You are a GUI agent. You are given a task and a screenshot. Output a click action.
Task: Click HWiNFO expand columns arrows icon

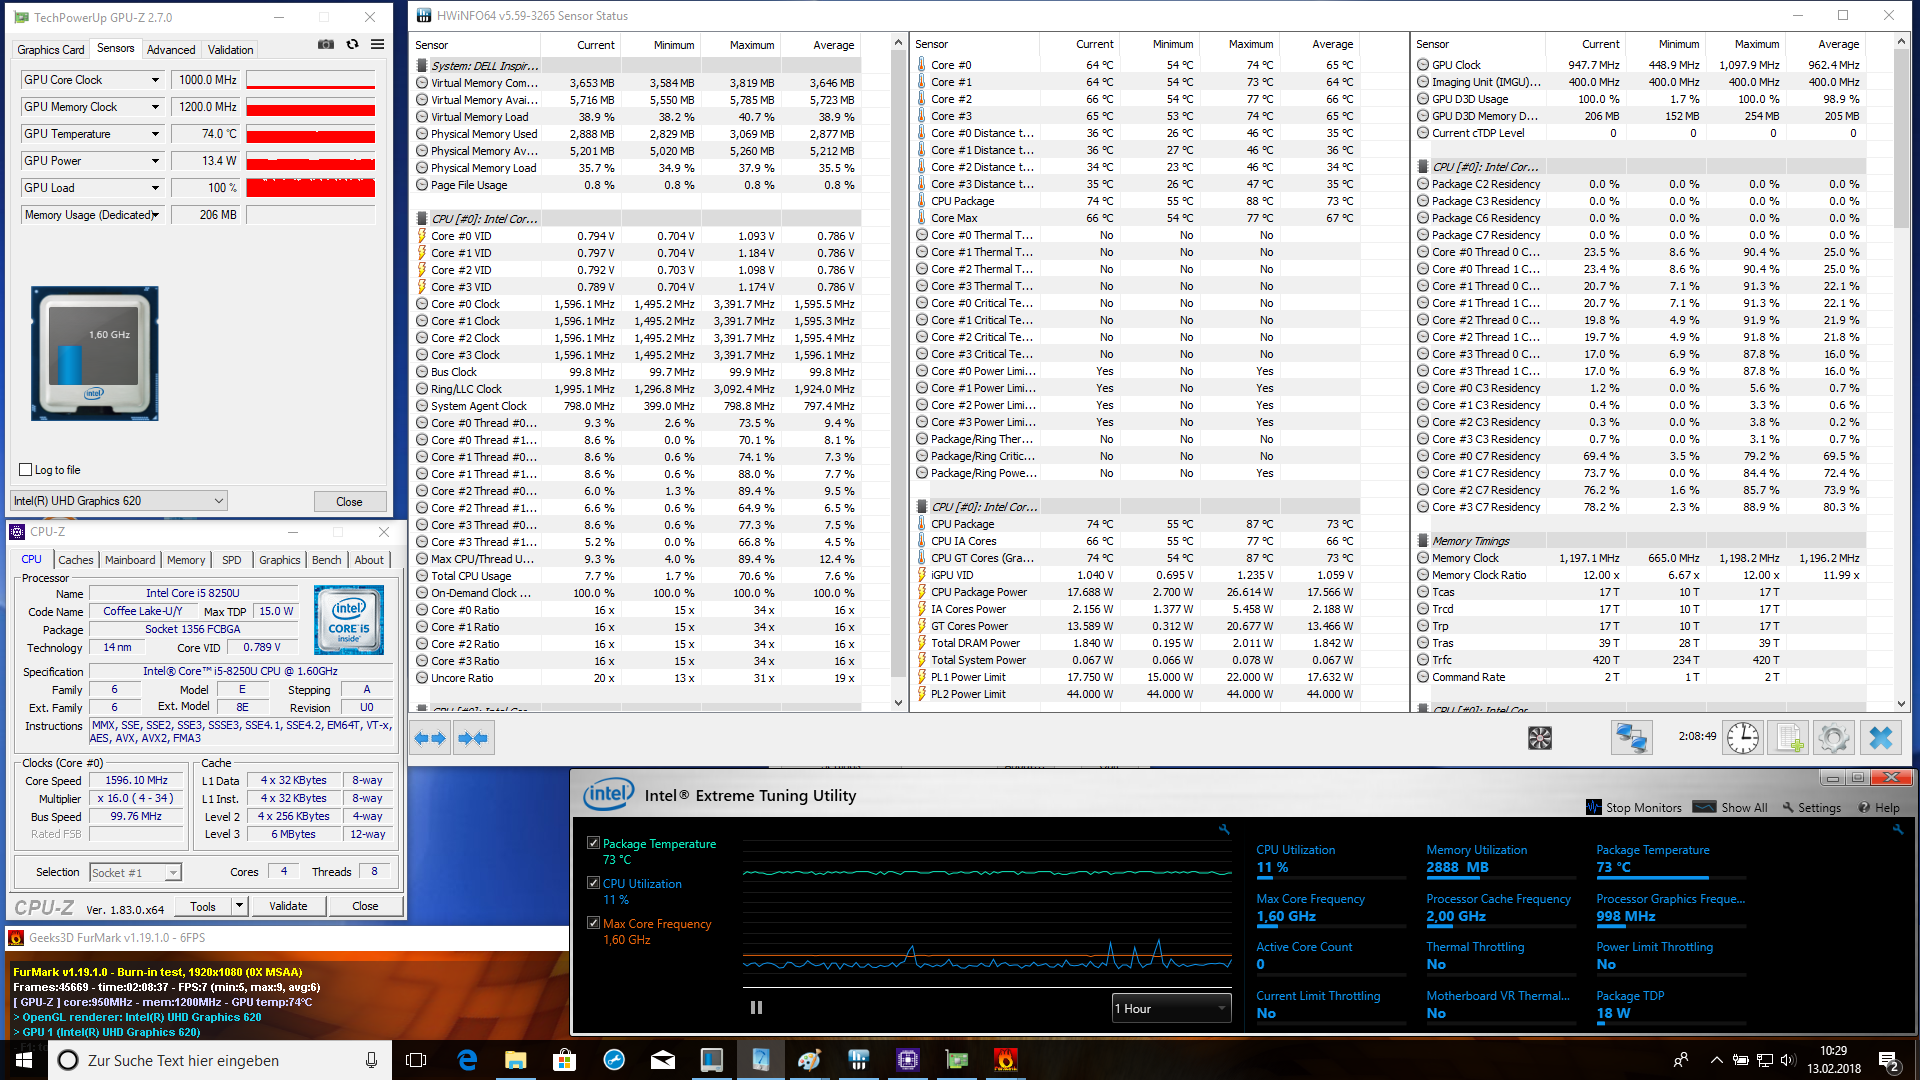click(x=430, y=738)
